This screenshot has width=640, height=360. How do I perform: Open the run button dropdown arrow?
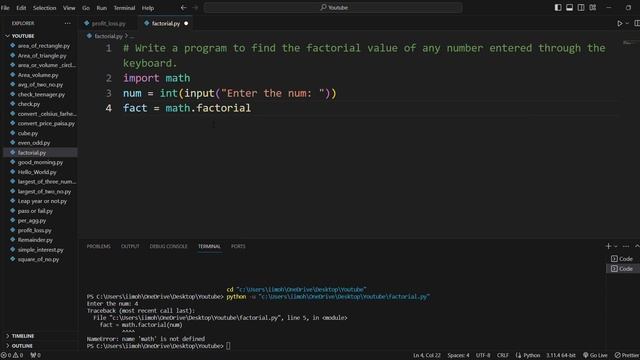(627, 24)
